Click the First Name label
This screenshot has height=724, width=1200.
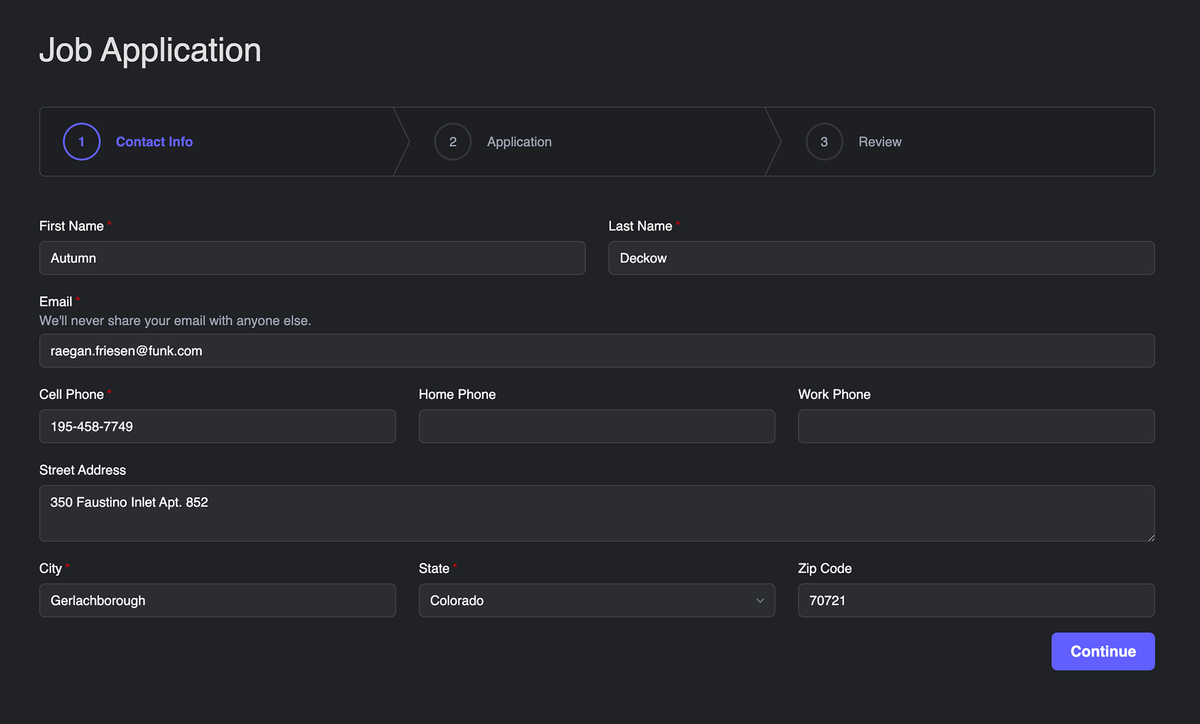click(x=71, y=226)
